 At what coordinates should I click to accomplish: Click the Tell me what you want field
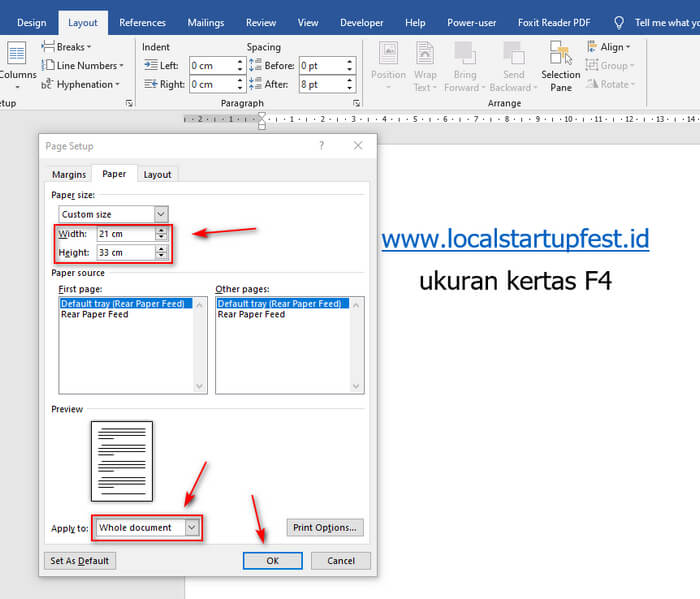[667, 23]
